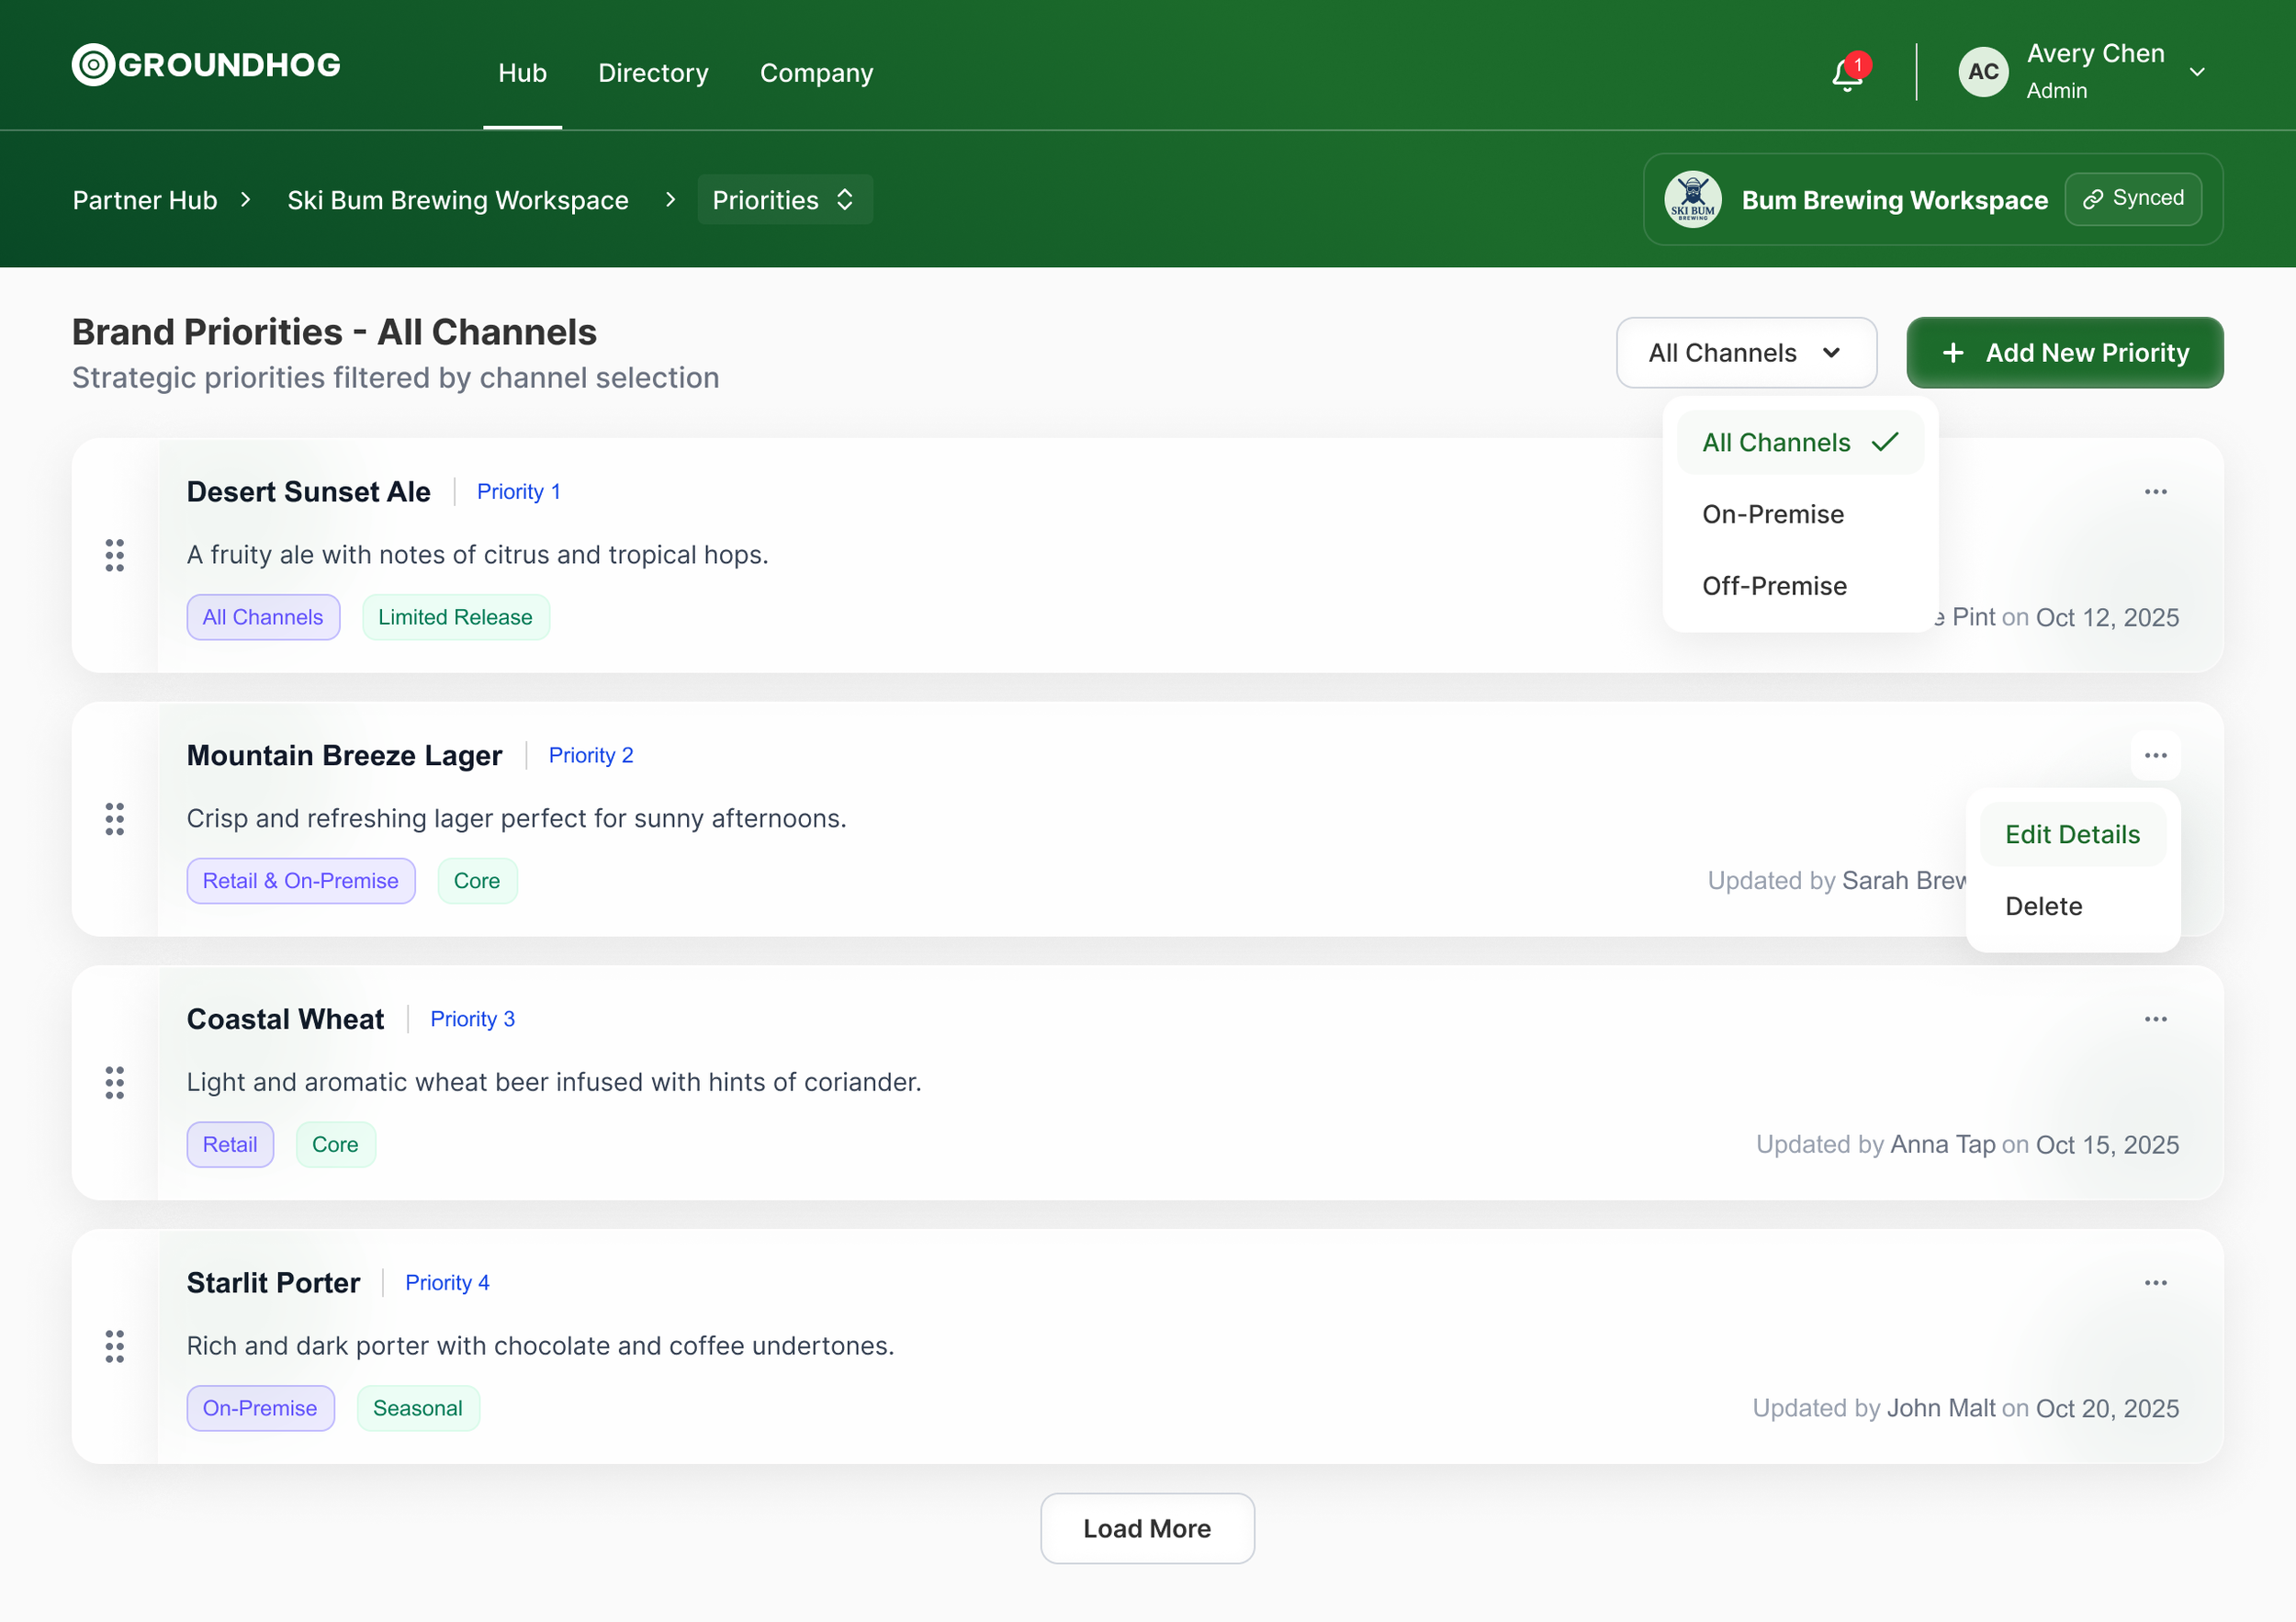
Task: Click the Add New Priority button
Action: pos(2064,353)
